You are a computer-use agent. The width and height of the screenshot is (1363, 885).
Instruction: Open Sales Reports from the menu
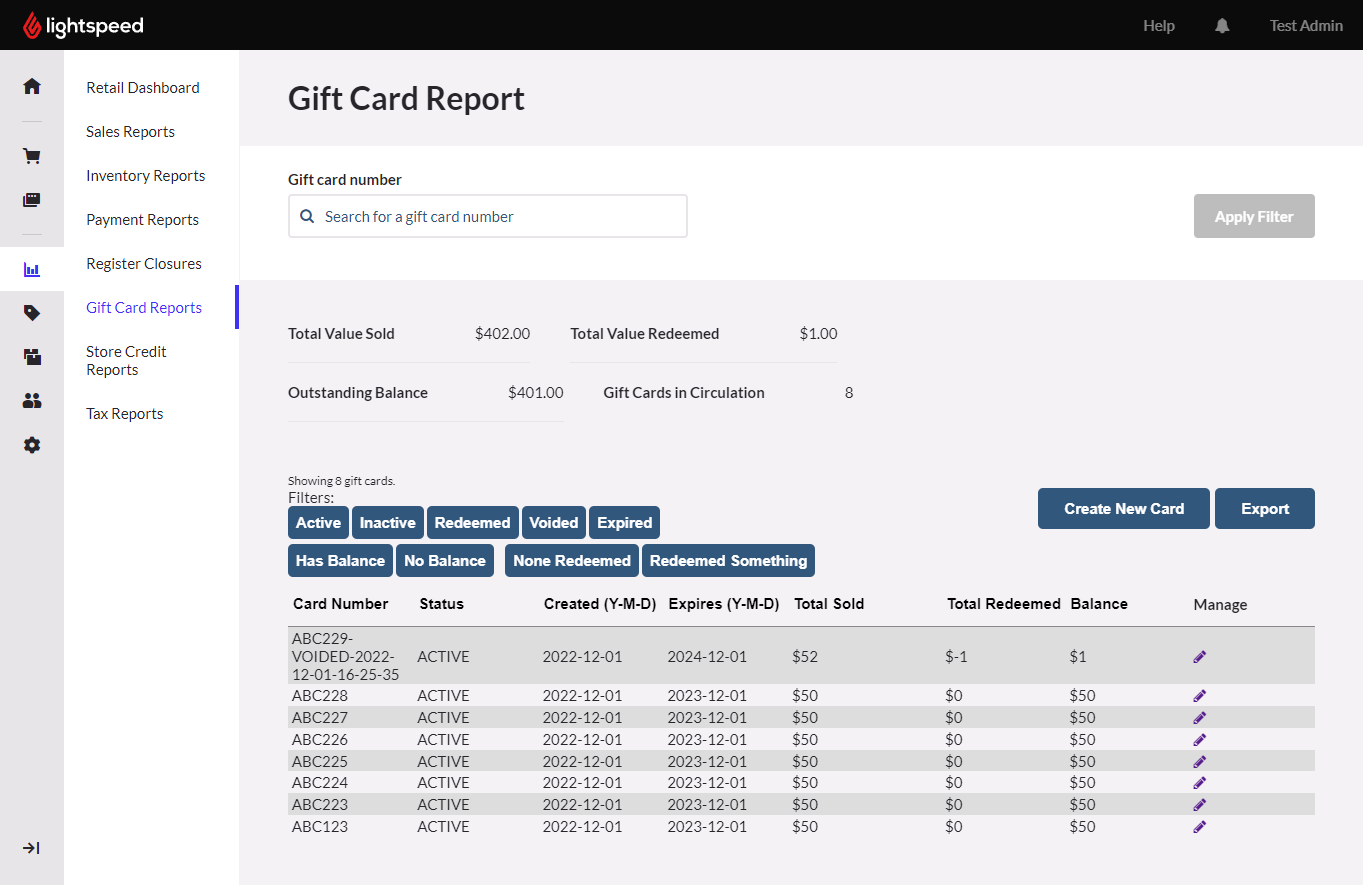coord(130,132)
